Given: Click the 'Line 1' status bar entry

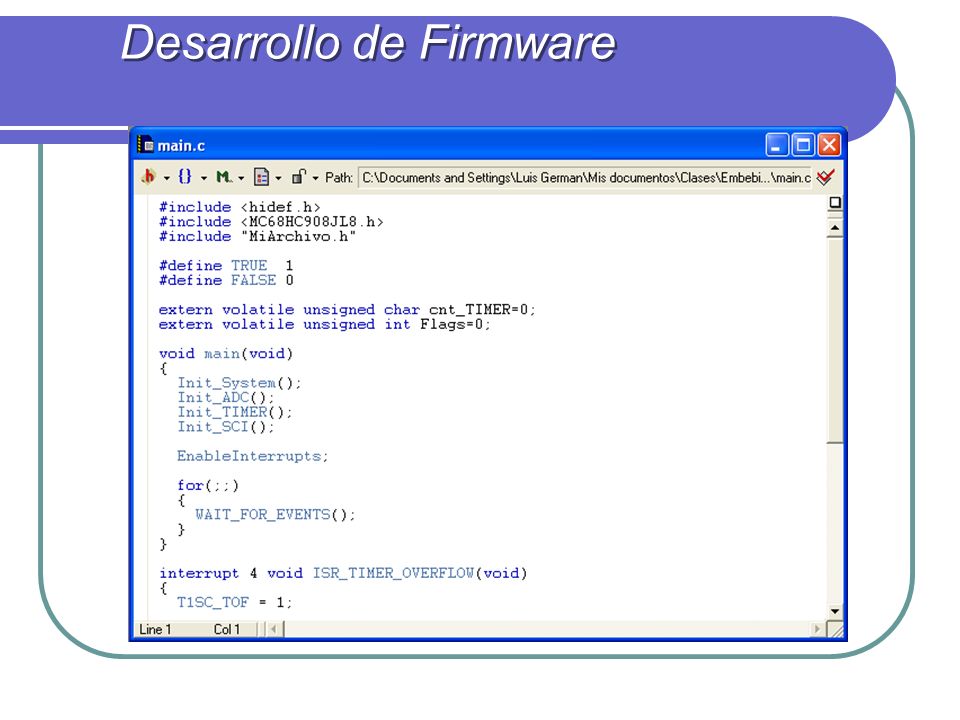Looking at the screenshot, I should point(155,629).
